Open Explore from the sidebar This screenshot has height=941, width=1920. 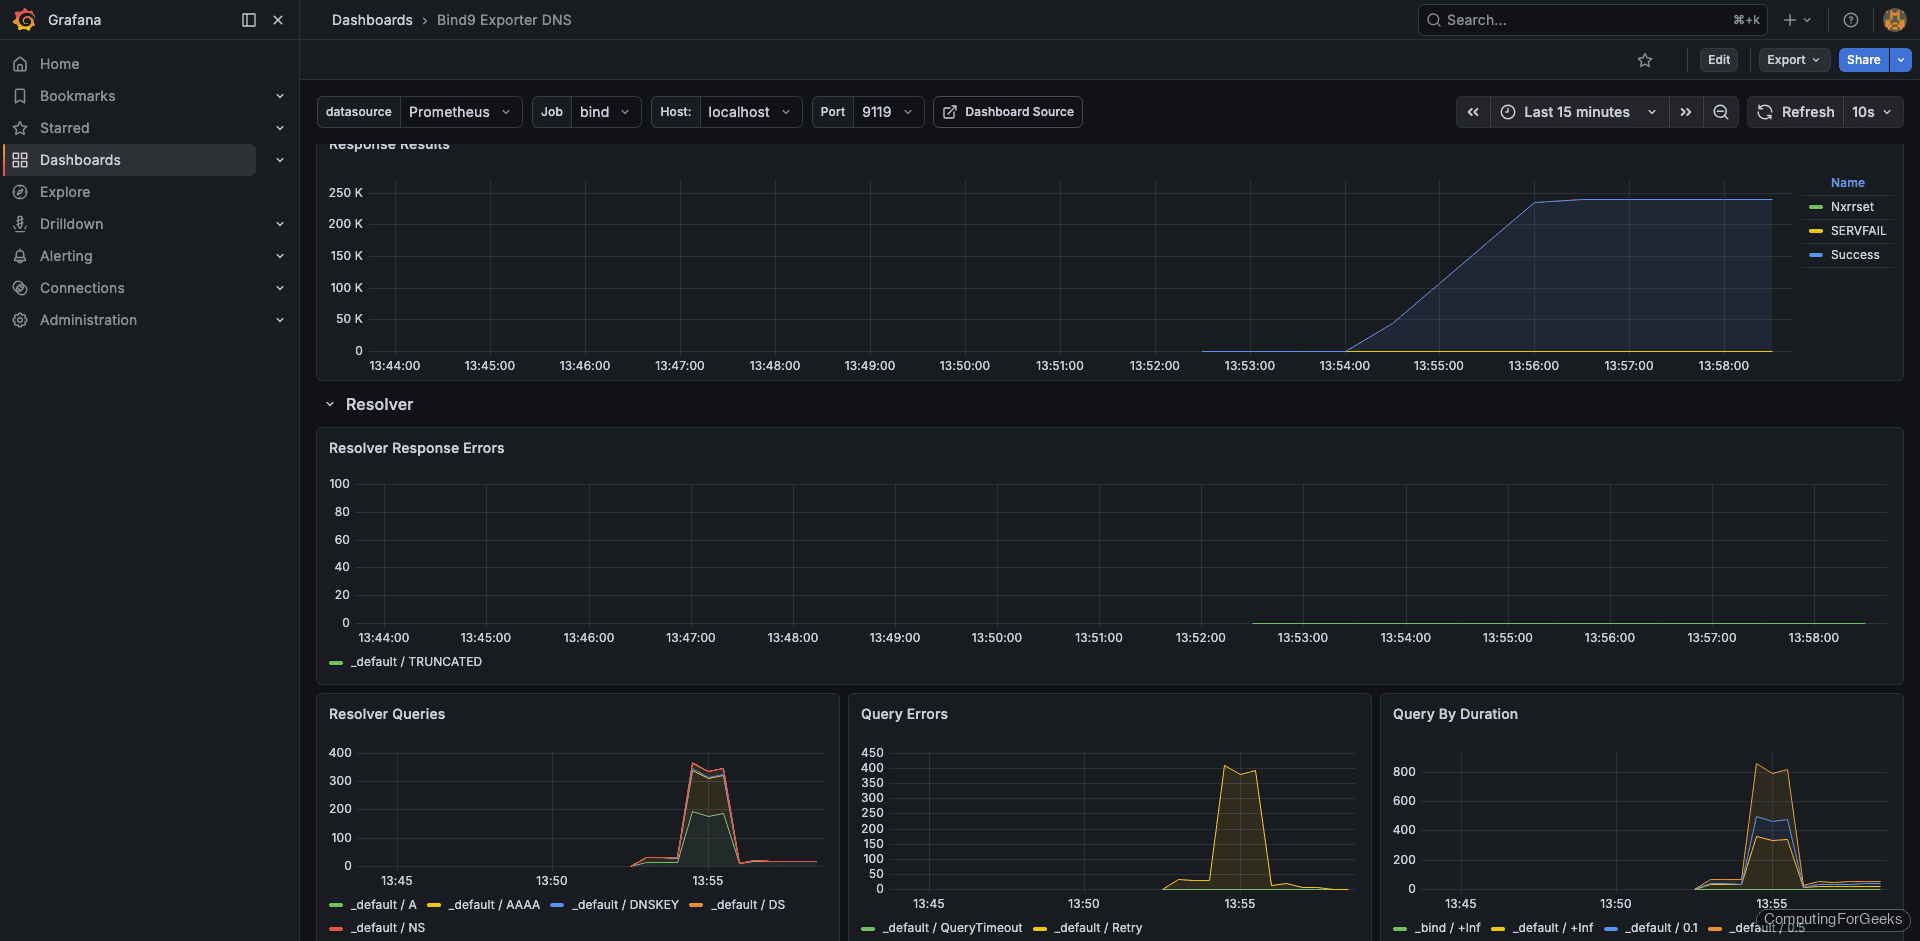tap(65, 191)
